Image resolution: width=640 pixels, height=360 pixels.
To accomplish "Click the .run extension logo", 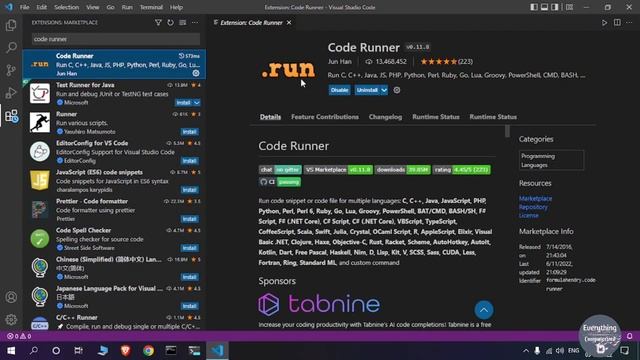I will click(x=289, y=70).
